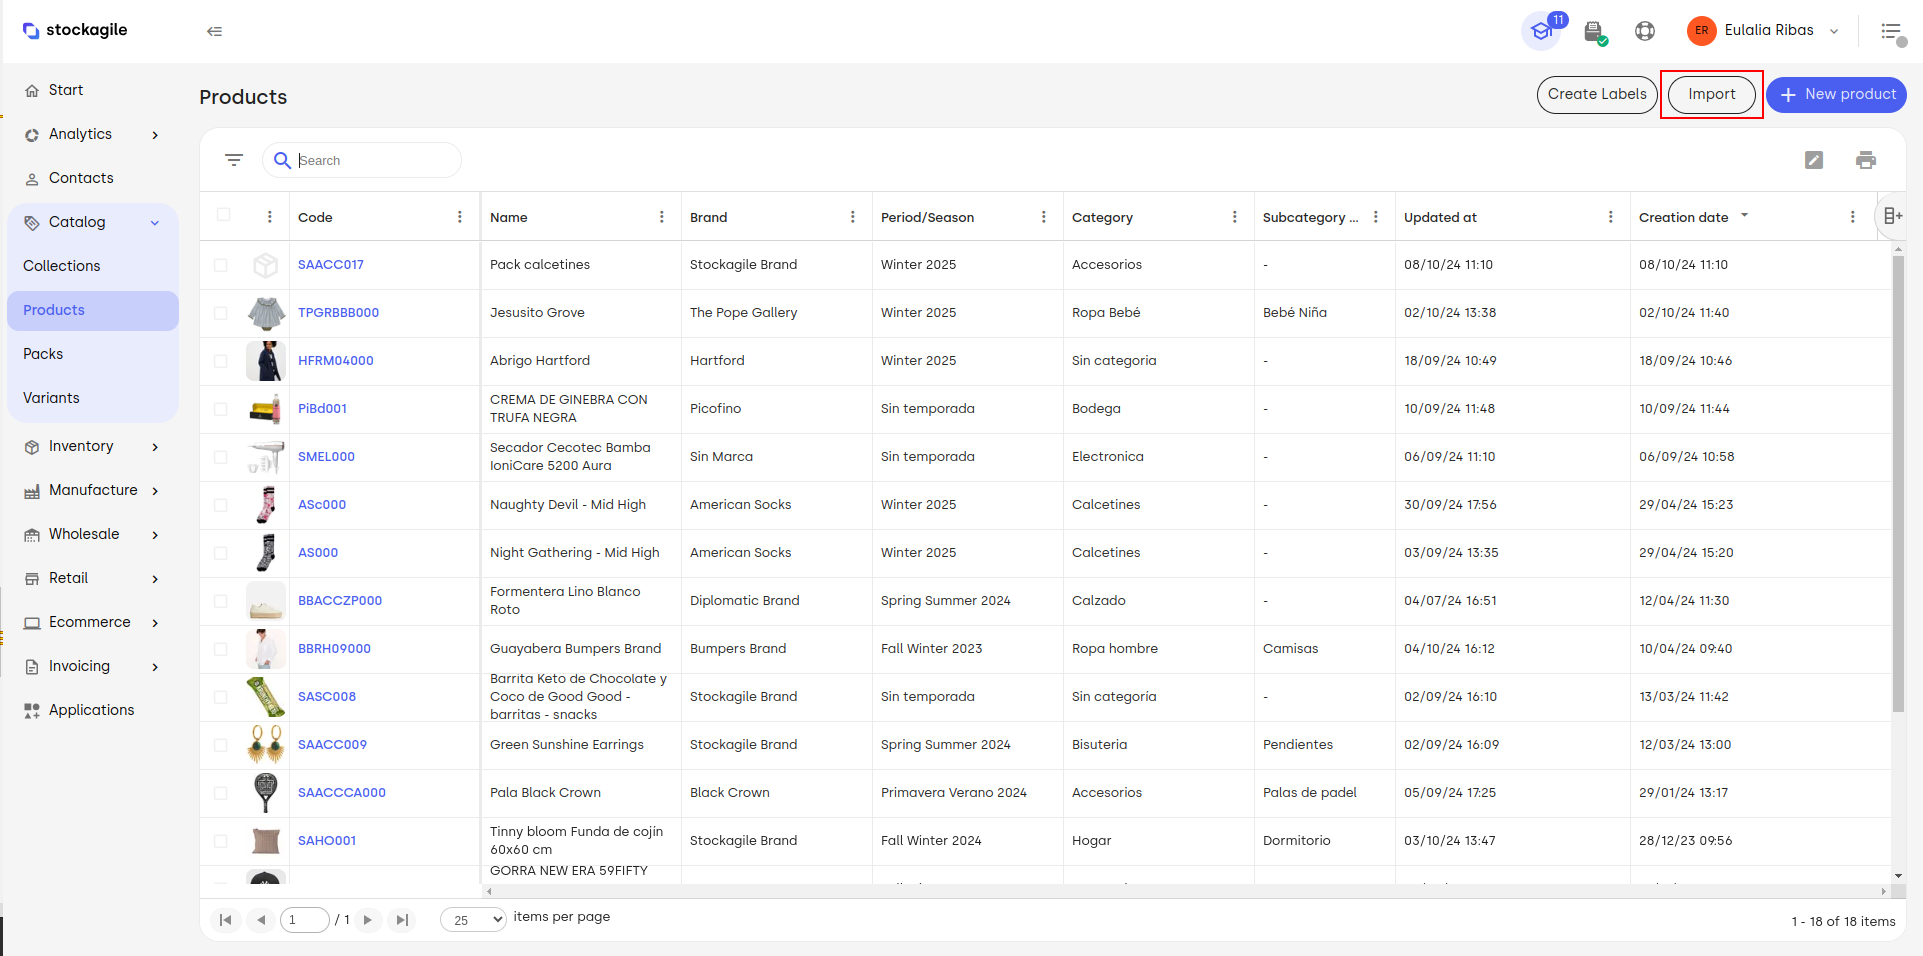Open Category column options menu
Screen dimensions: 1923x956
pos(1235,217)
